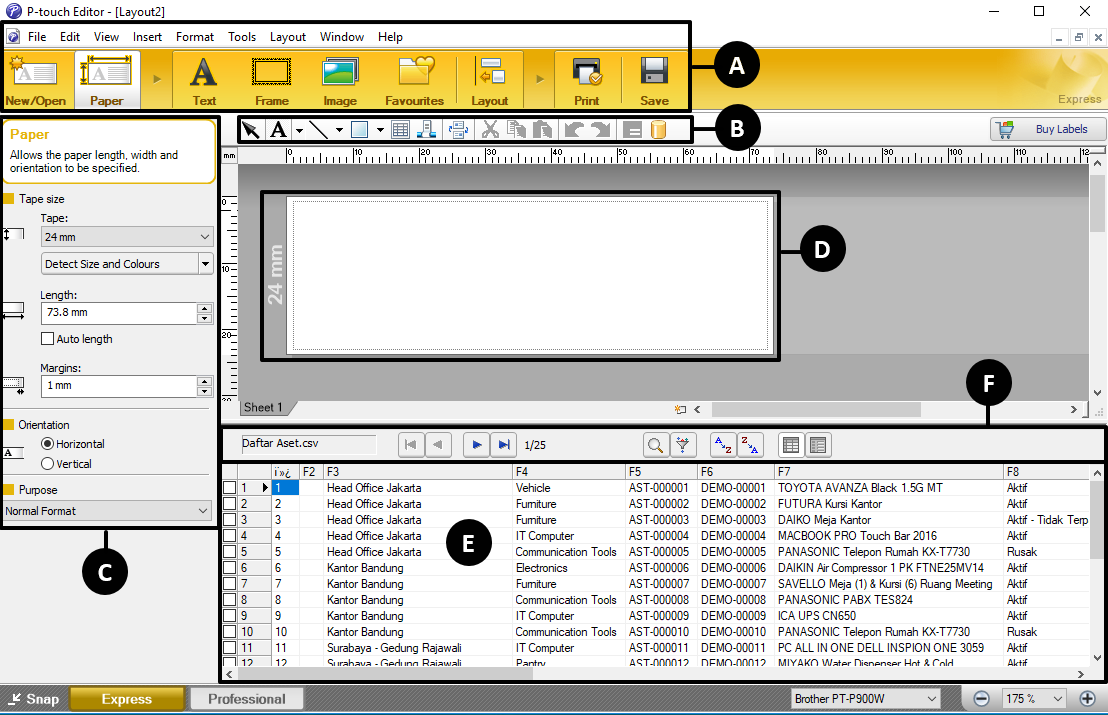
Task: Click the Save icon
Action: click(654, 80)
